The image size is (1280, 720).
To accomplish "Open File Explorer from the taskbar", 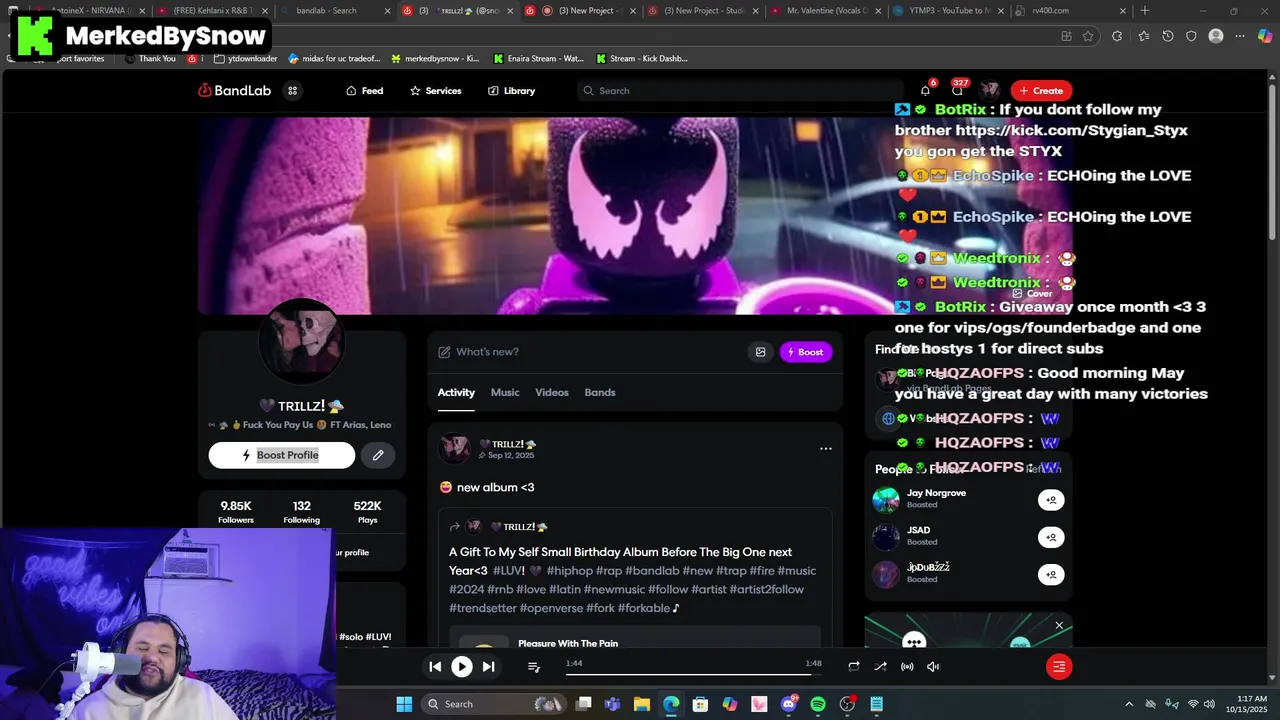I will [x=642, y=704].
